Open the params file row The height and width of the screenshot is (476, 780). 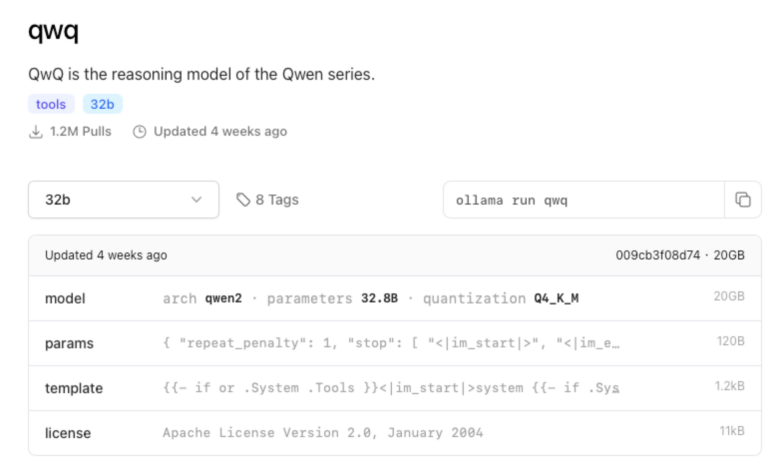69,343
